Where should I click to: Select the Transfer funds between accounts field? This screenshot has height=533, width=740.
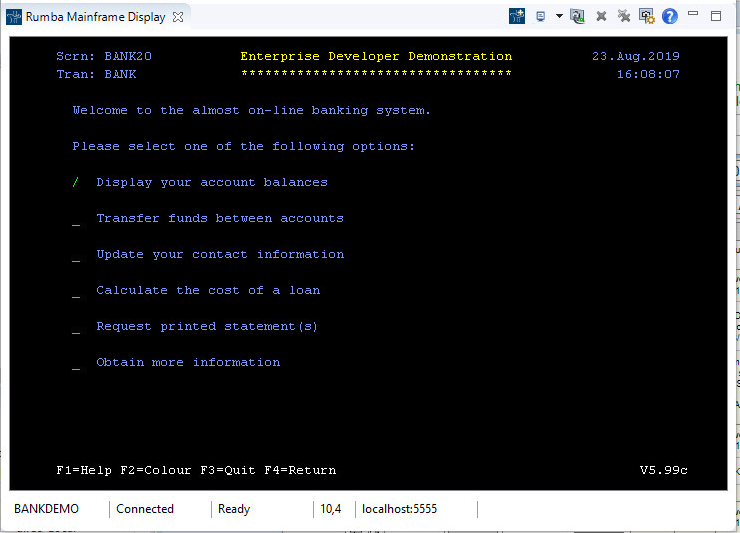76,220
